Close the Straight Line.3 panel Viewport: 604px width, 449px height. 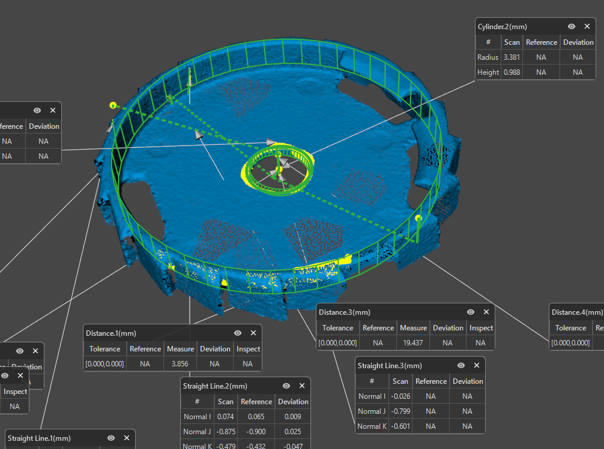(476, 366)
